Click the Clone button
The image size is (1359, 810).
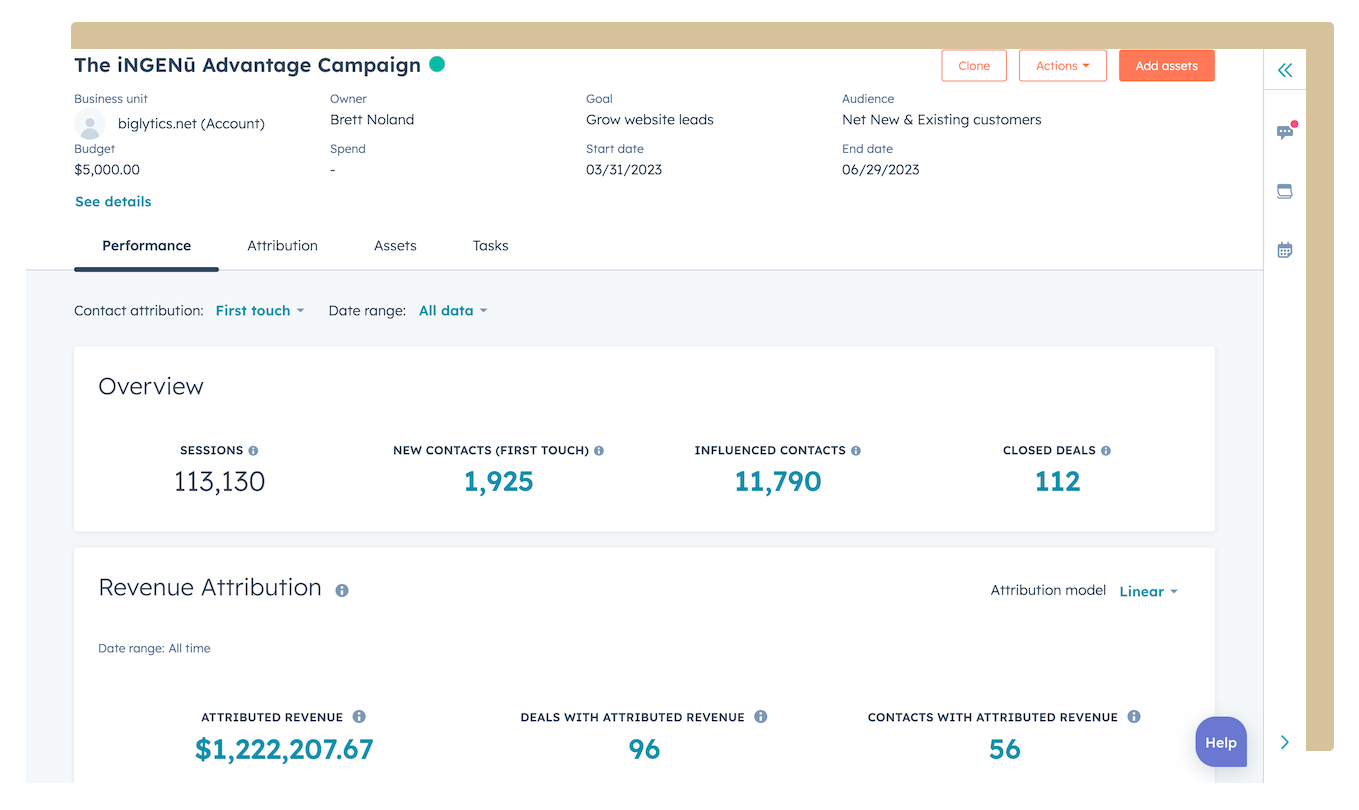pyautogui.click(x=974, y=66)
